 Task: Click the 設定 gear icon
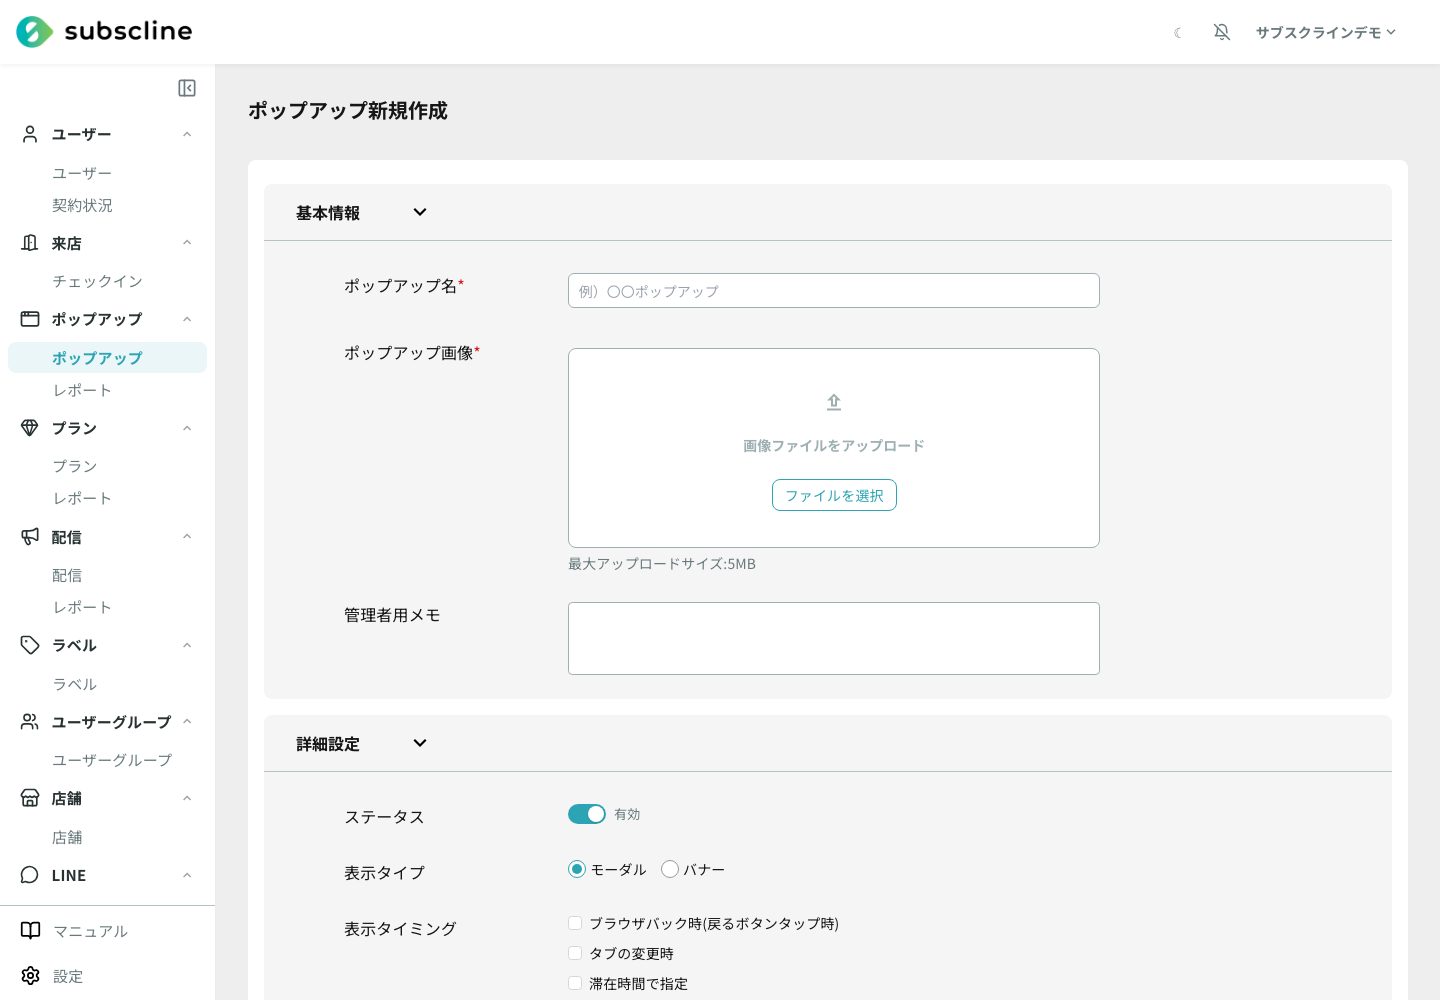[31, 976]
